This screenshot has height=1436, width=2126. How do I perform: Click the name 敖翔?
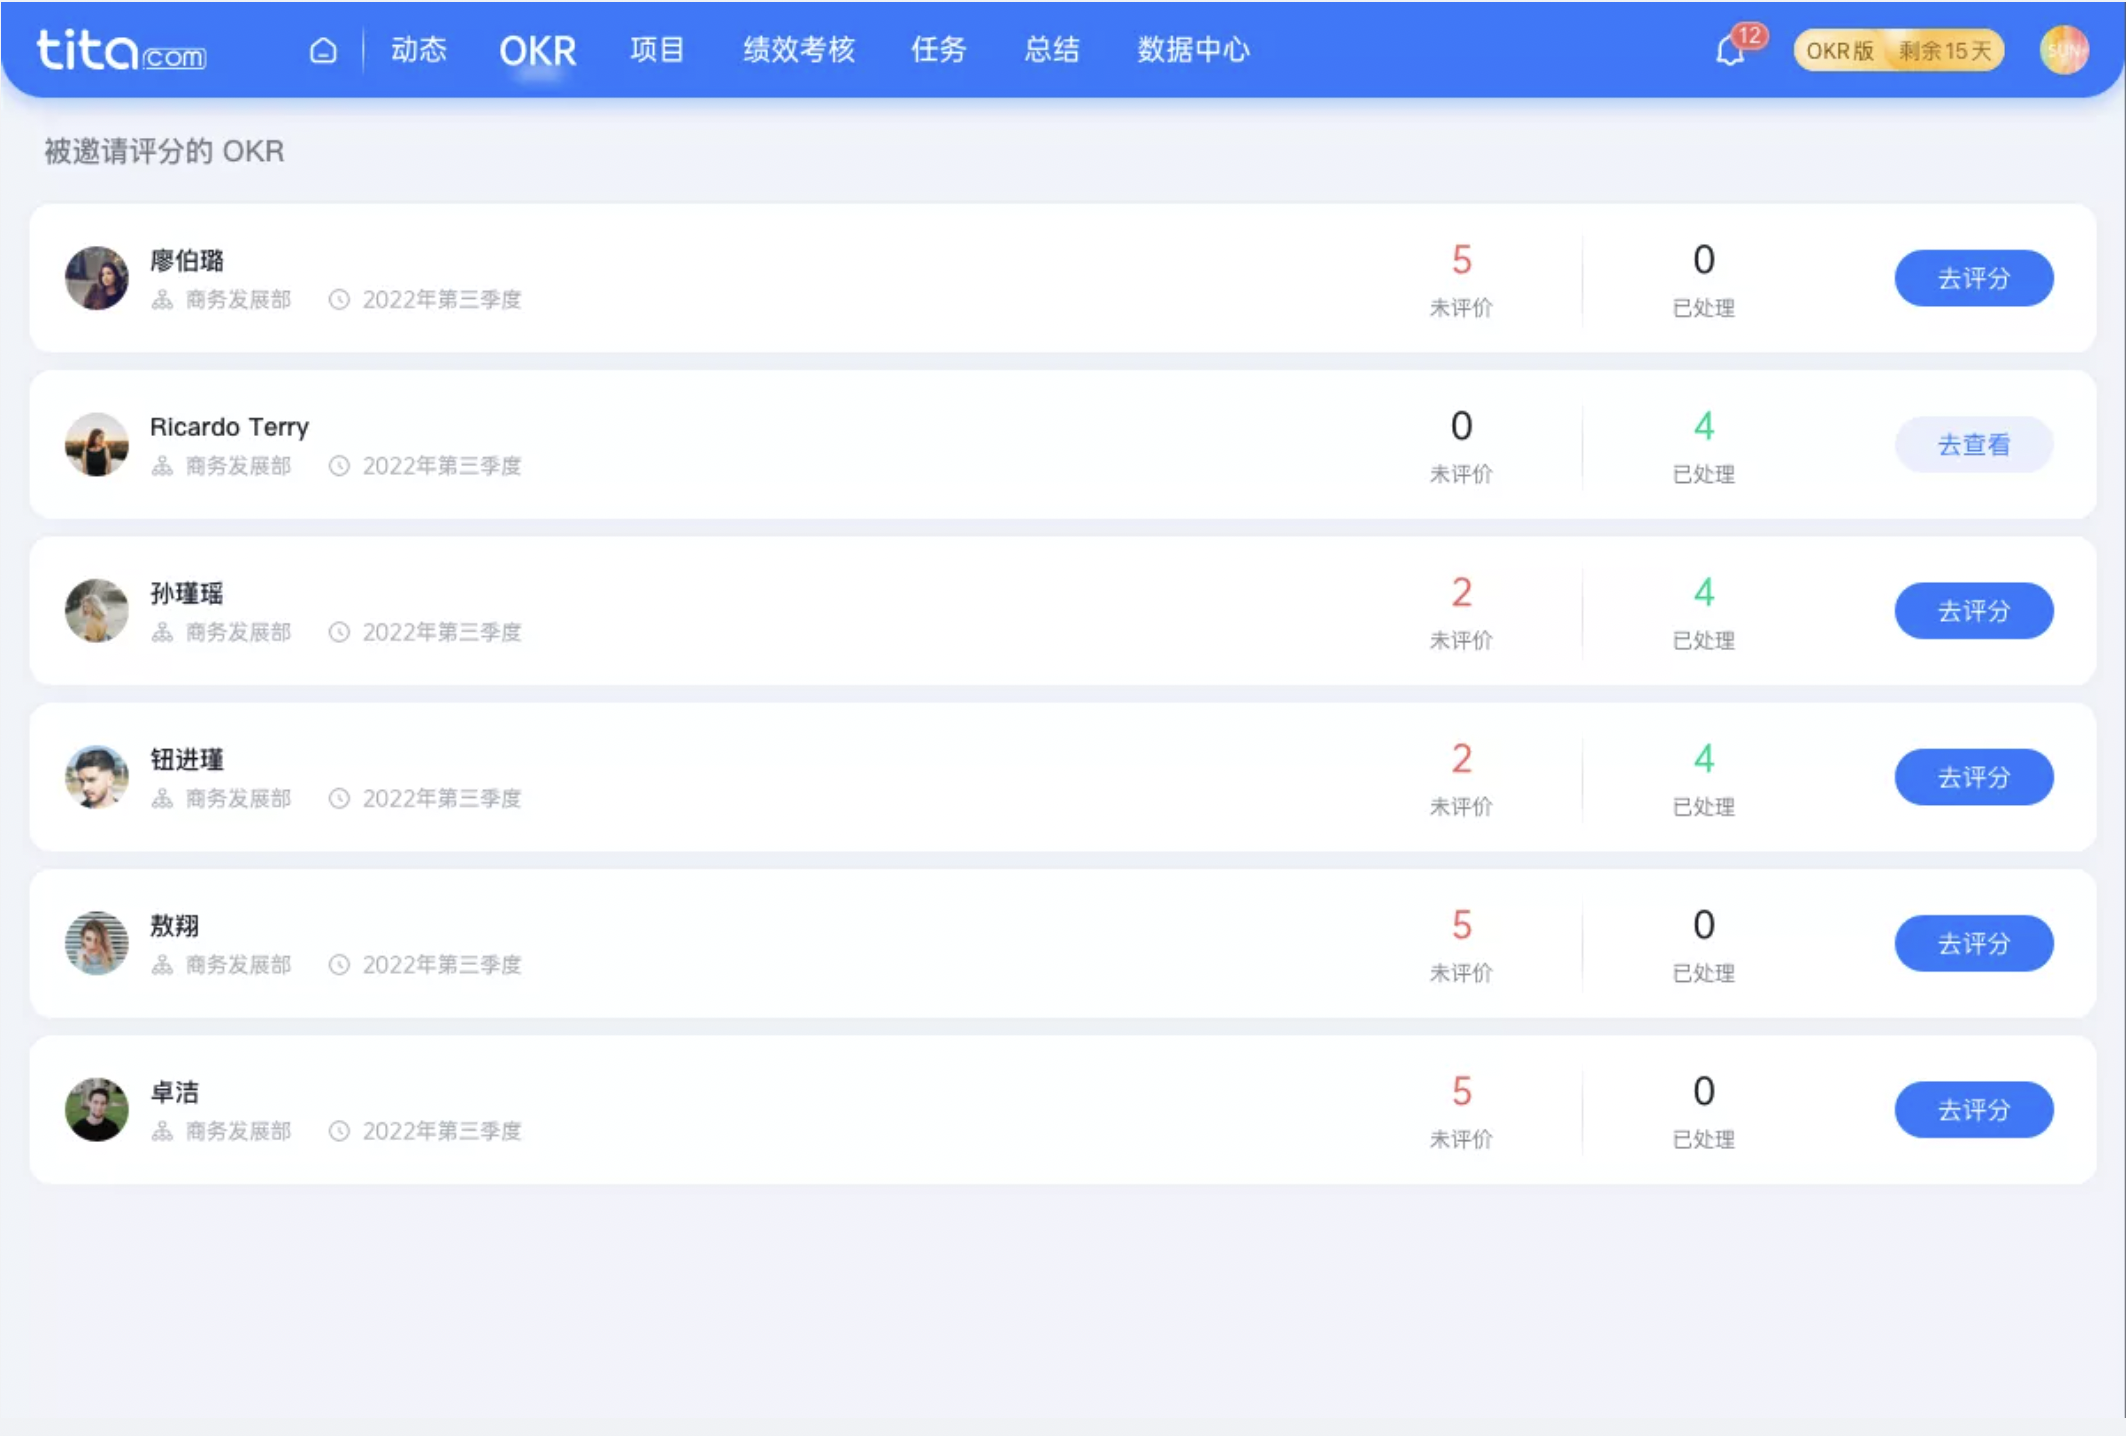175,926
